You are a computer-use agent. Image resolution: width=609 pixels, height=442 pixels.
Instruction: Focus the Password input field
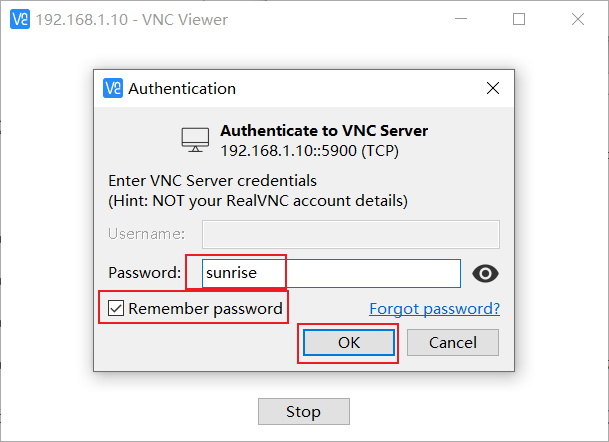click(331, 273)
